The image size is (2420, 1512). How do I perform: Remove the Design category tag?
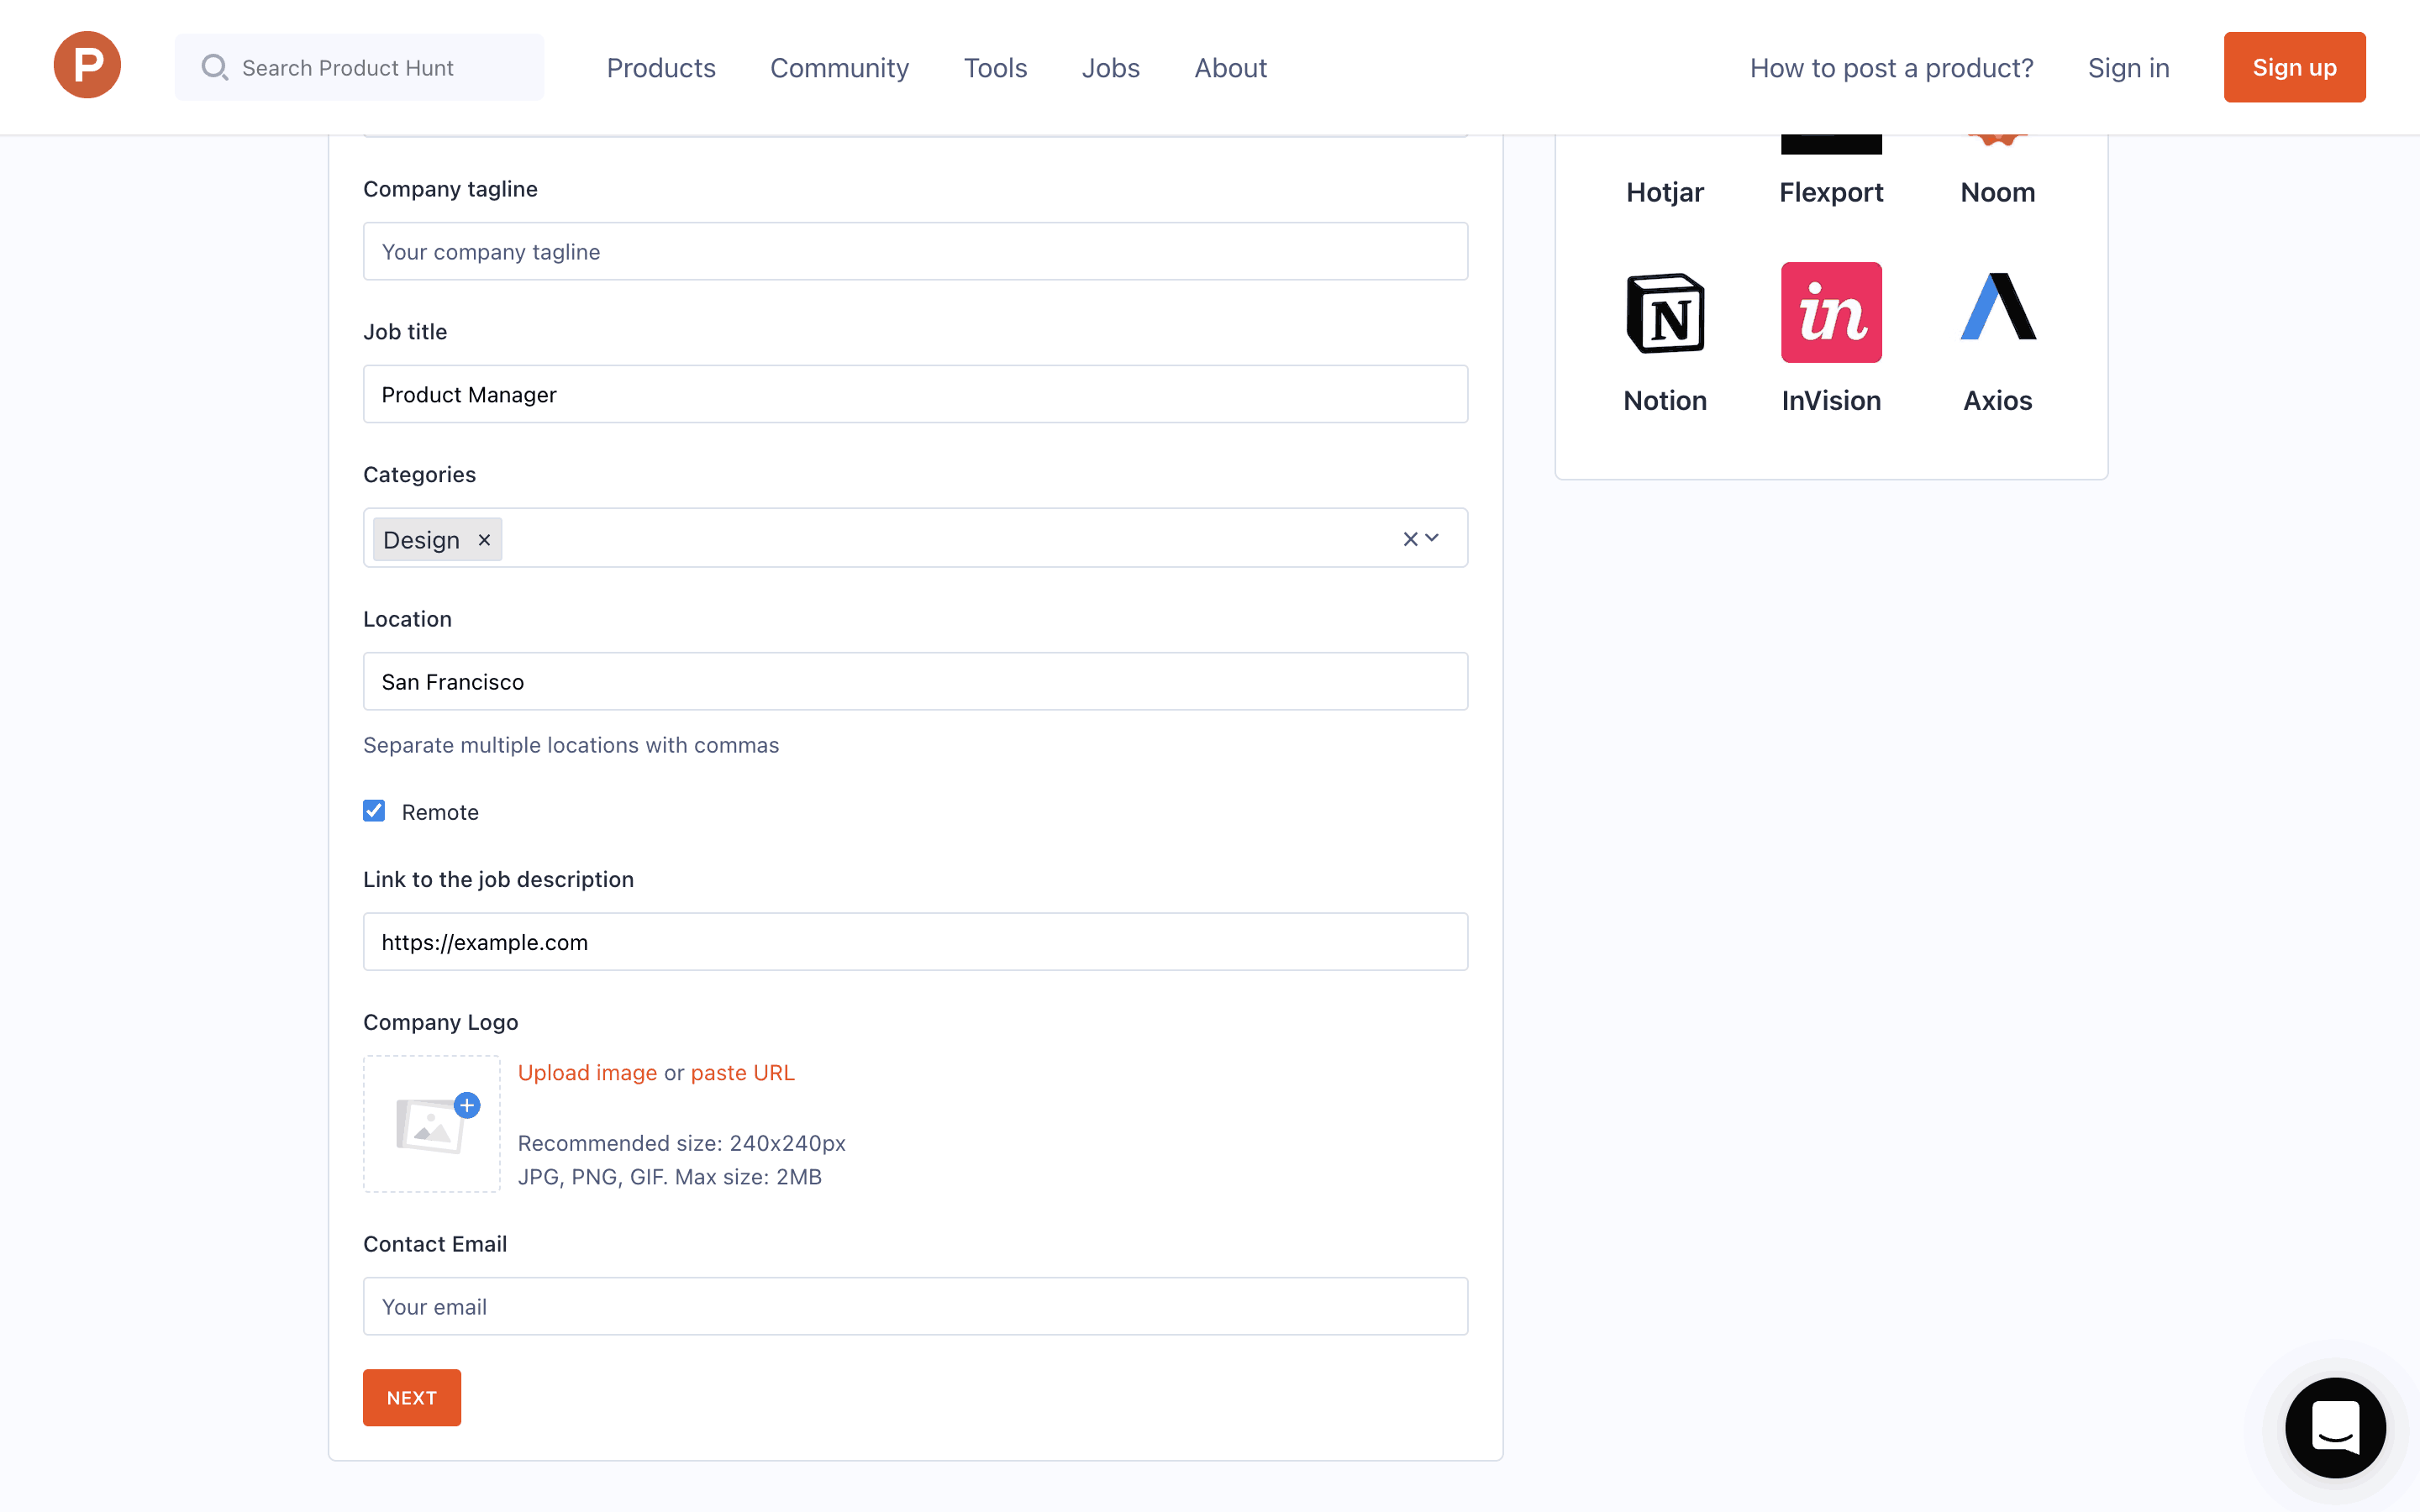pyautogui.click(x=484, y=540)
